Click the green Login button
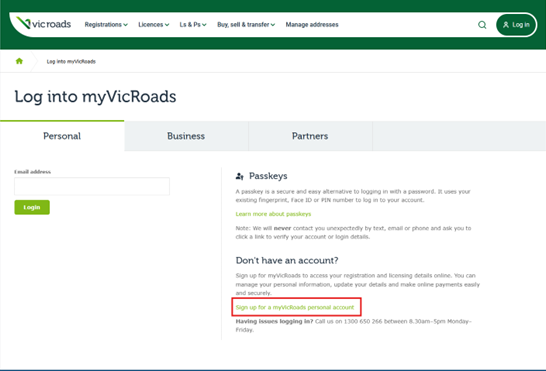 (32, 207)
